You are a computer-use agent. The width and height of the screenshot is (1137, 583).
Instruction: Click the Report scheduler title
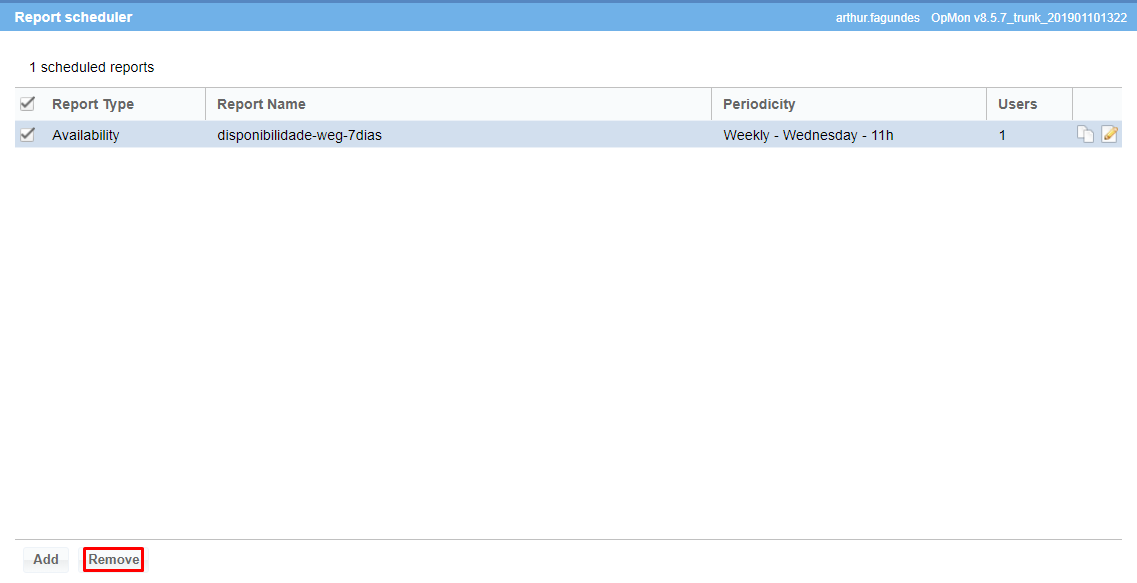pyautogui.click(x=73, y=17)
